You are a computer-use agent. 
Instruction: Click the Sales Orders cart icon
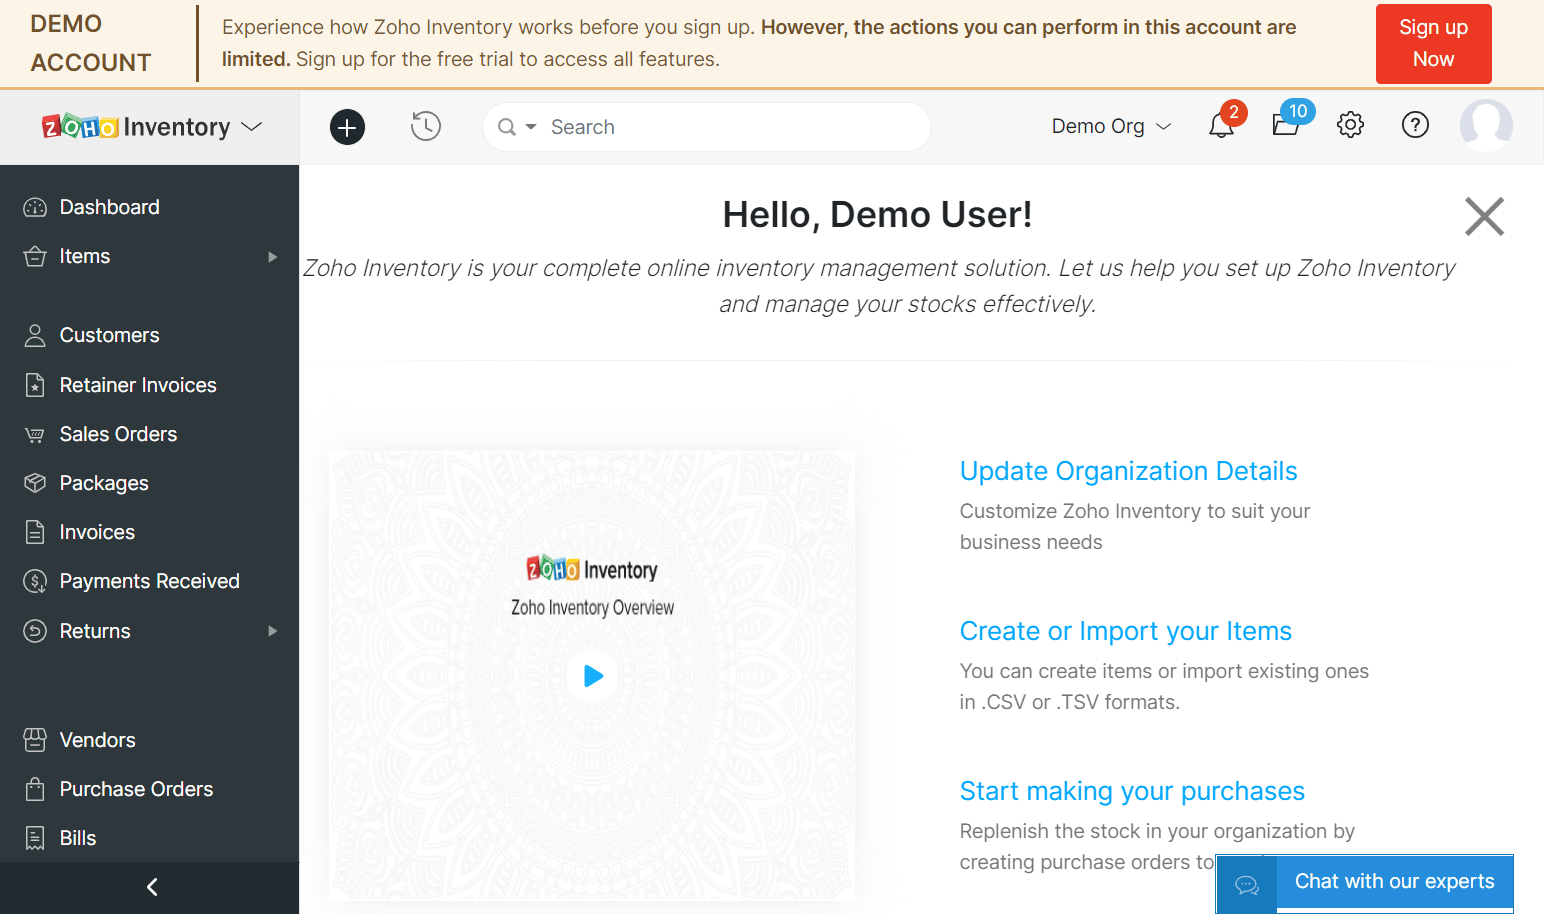click(x=35, y=434)
